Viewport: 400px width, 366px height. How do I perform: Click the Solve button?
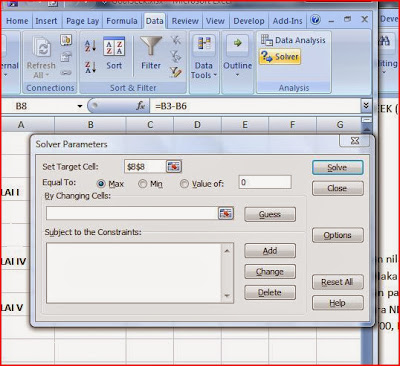[337, 168]
